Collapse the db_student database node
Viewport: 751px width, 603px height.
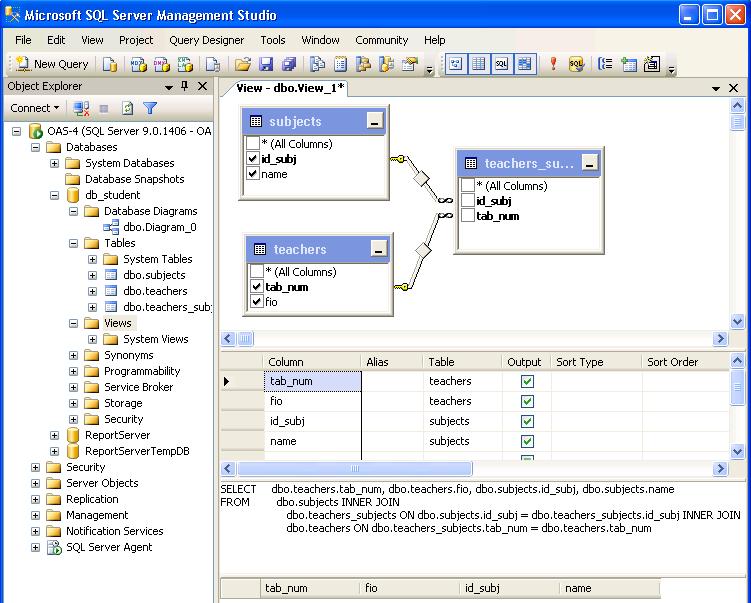pyautogui.click(x=55, y=195)
